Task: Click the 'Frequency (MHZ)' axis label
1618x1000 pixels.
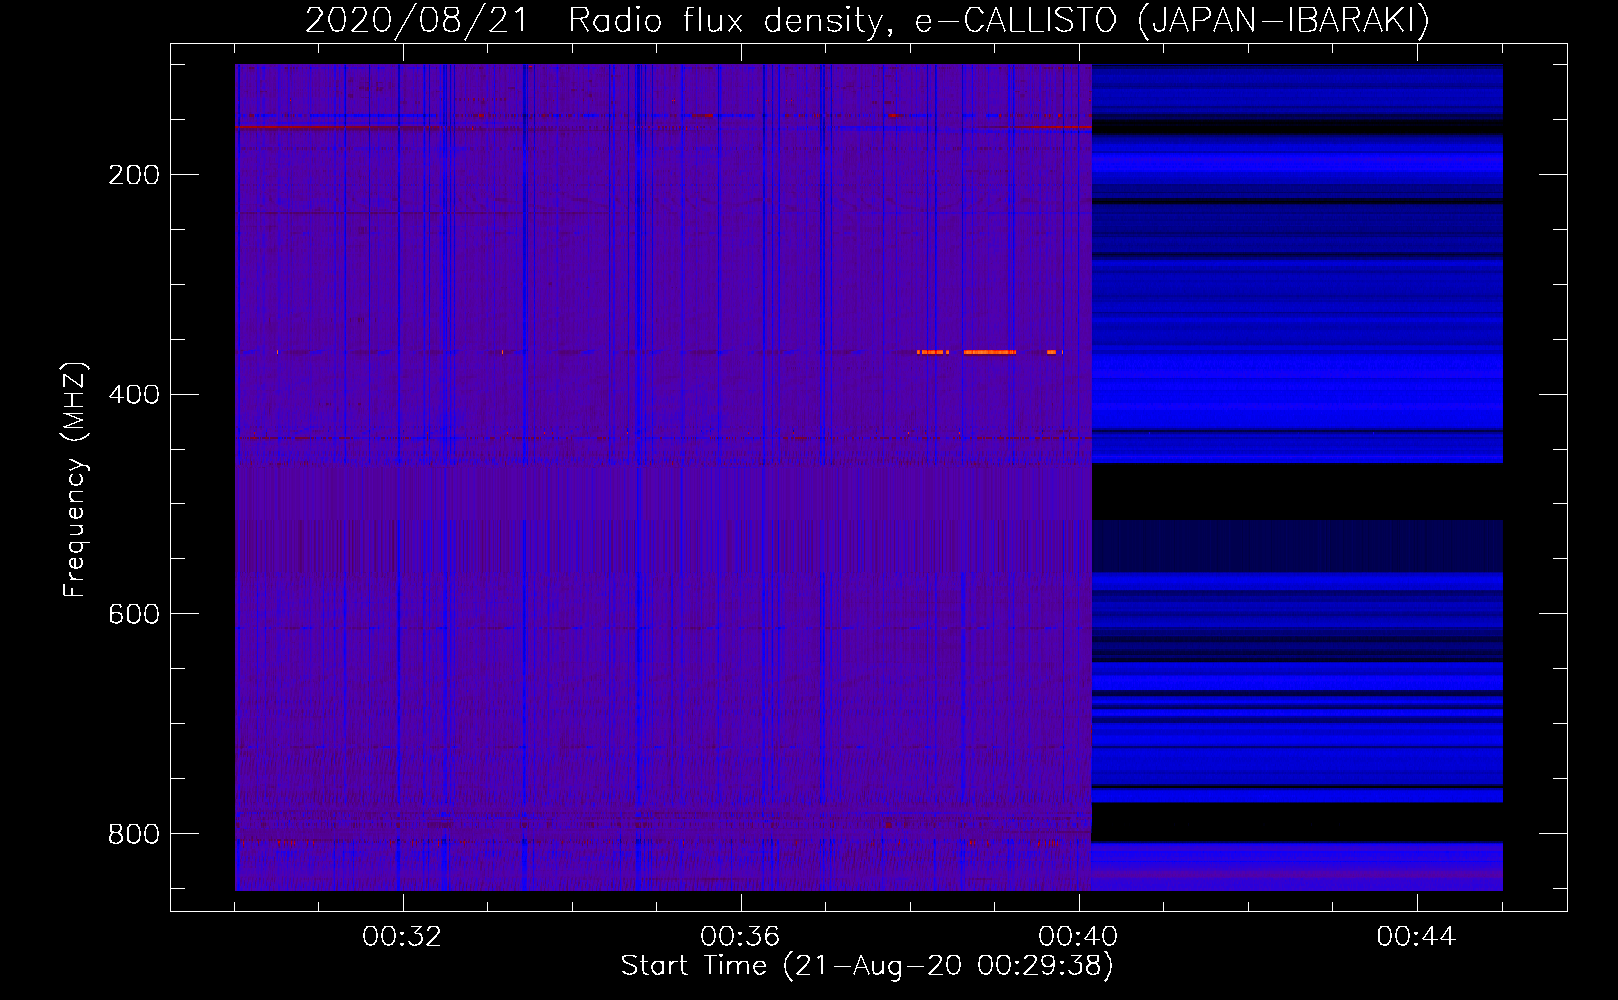Action: [75, 479]
